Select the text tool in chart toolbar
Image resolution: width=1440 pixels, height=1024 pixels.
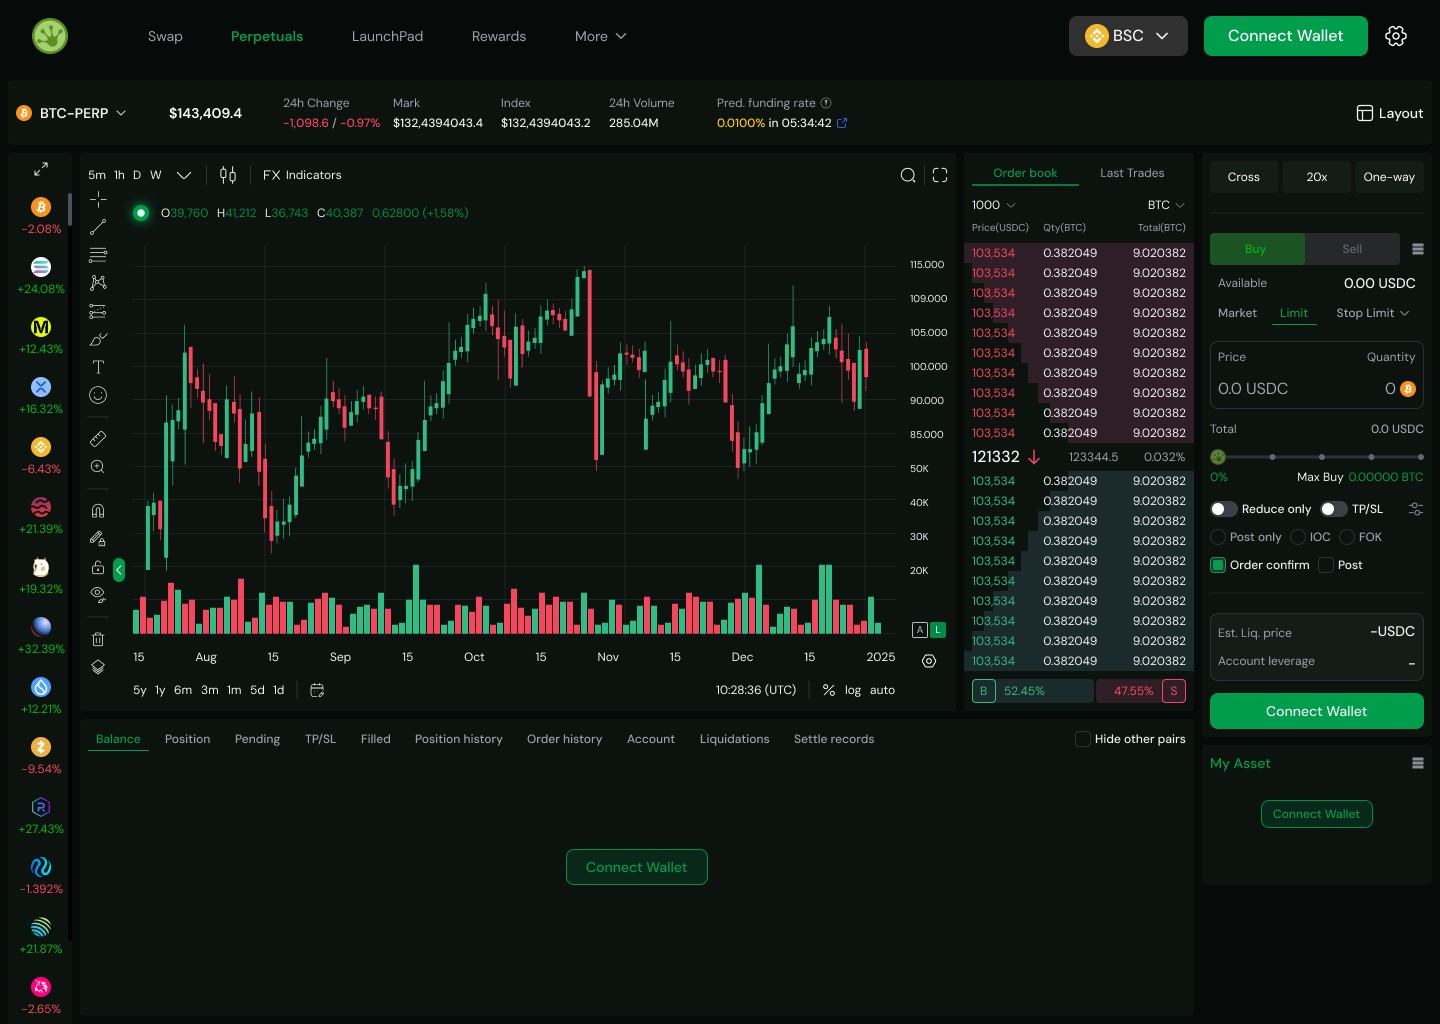click(98, 367)
